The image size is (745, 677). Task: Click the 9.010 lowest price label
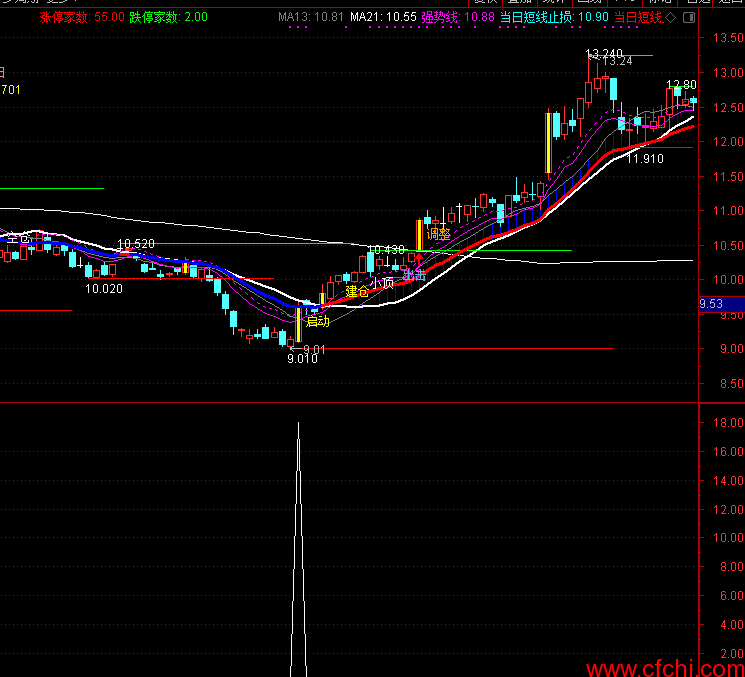(x=303, y=359)
